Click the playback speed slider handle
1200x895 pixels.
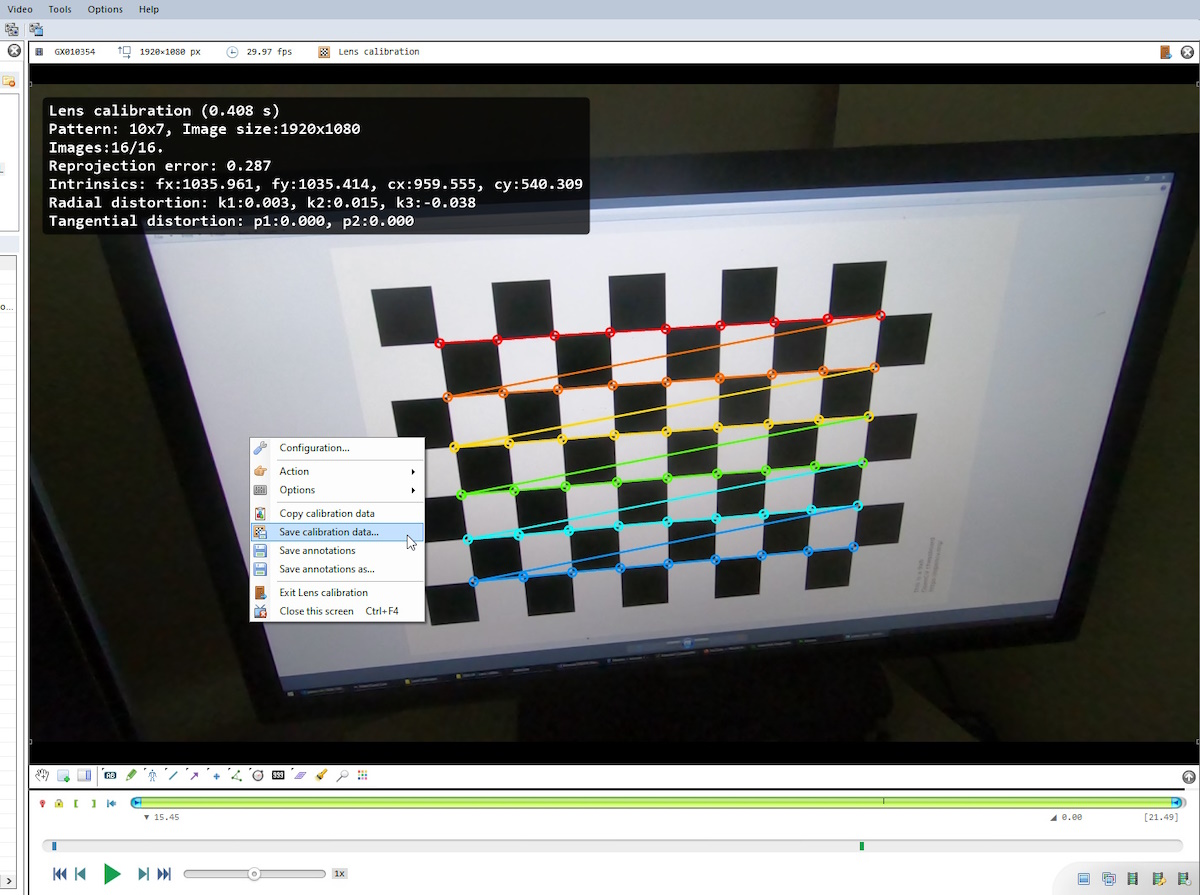coord(254,874)
